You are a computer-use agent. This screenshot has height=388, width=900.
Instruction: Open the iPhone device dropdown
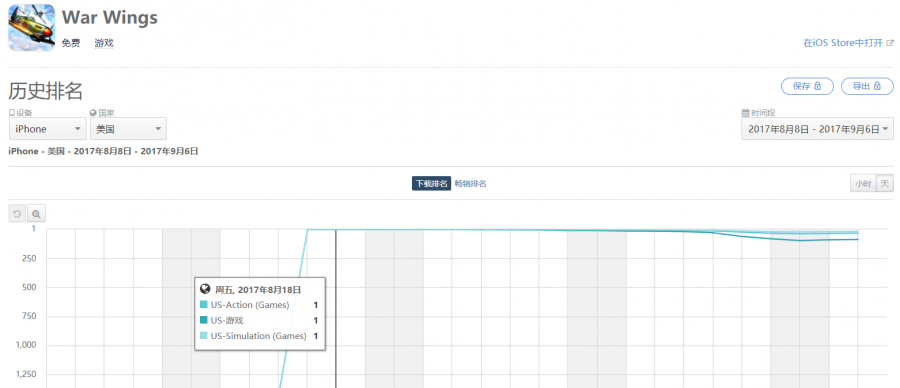click(x=48, y=129)
